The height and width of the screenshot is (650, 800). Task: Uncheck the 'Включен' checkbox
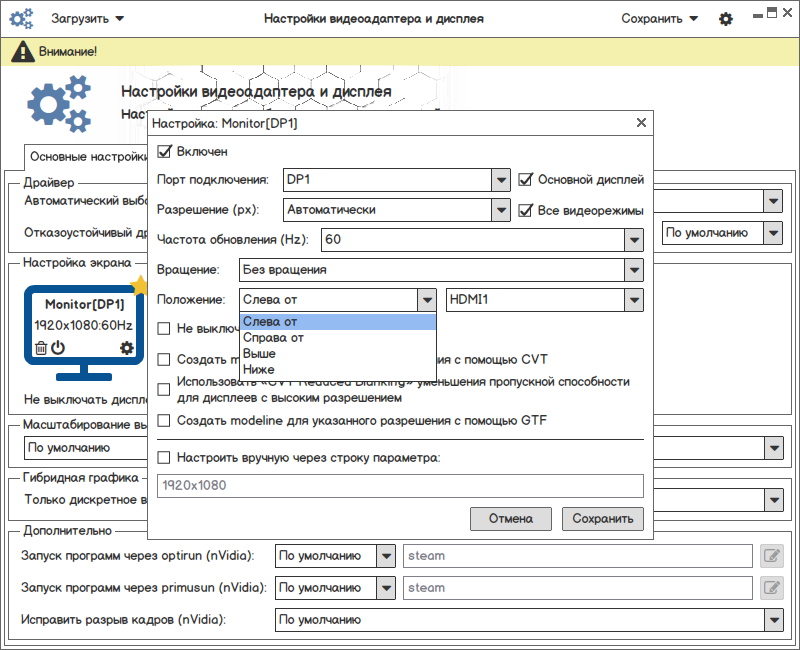pyautogui.click(x=165, y=152)
